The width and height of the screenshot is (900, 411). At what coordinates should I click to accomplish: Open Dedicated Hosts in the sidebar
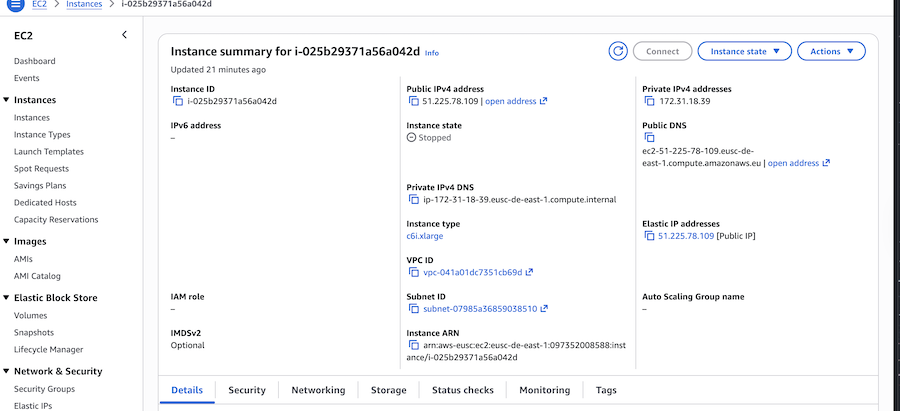45,203
